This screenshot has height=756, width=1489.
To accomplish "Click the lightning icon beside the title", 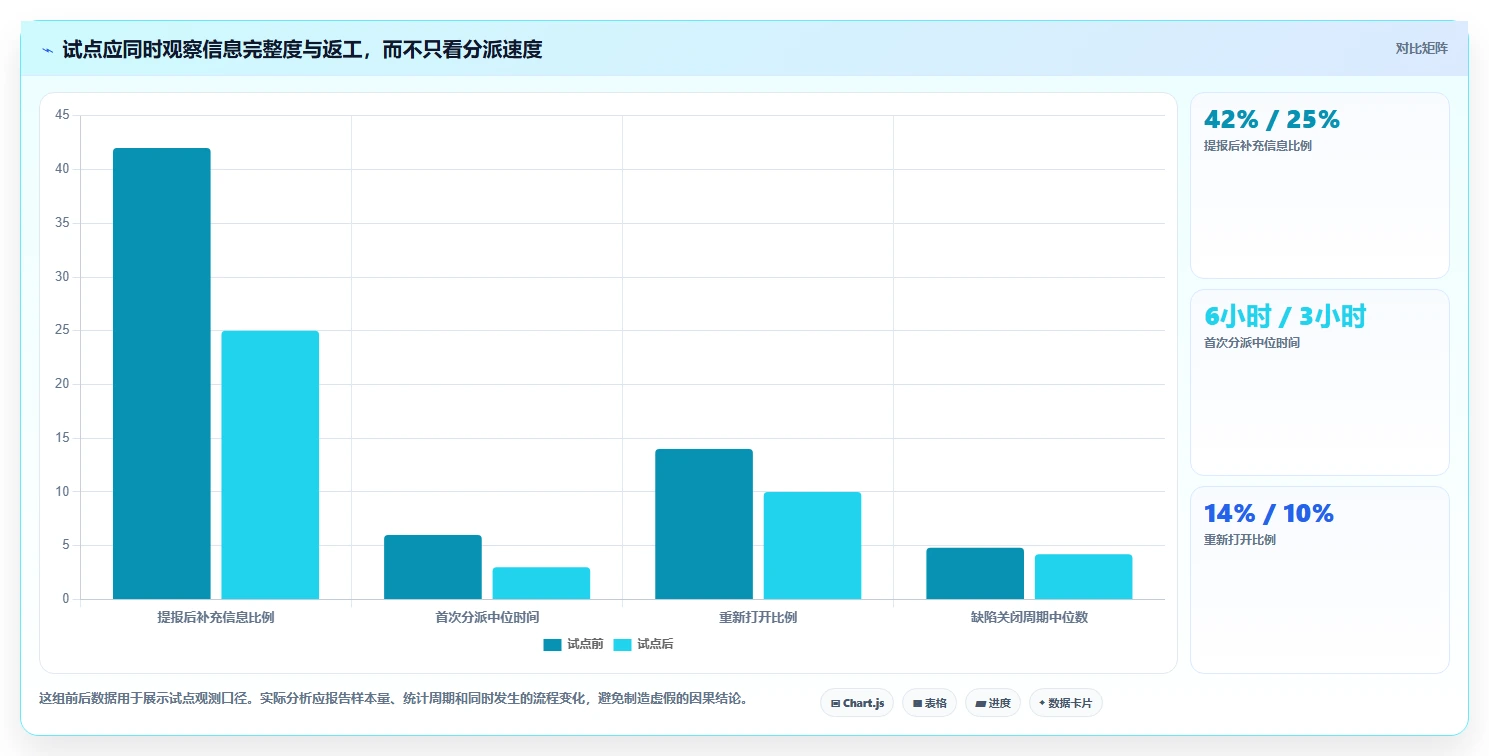I will coord(47,50).
